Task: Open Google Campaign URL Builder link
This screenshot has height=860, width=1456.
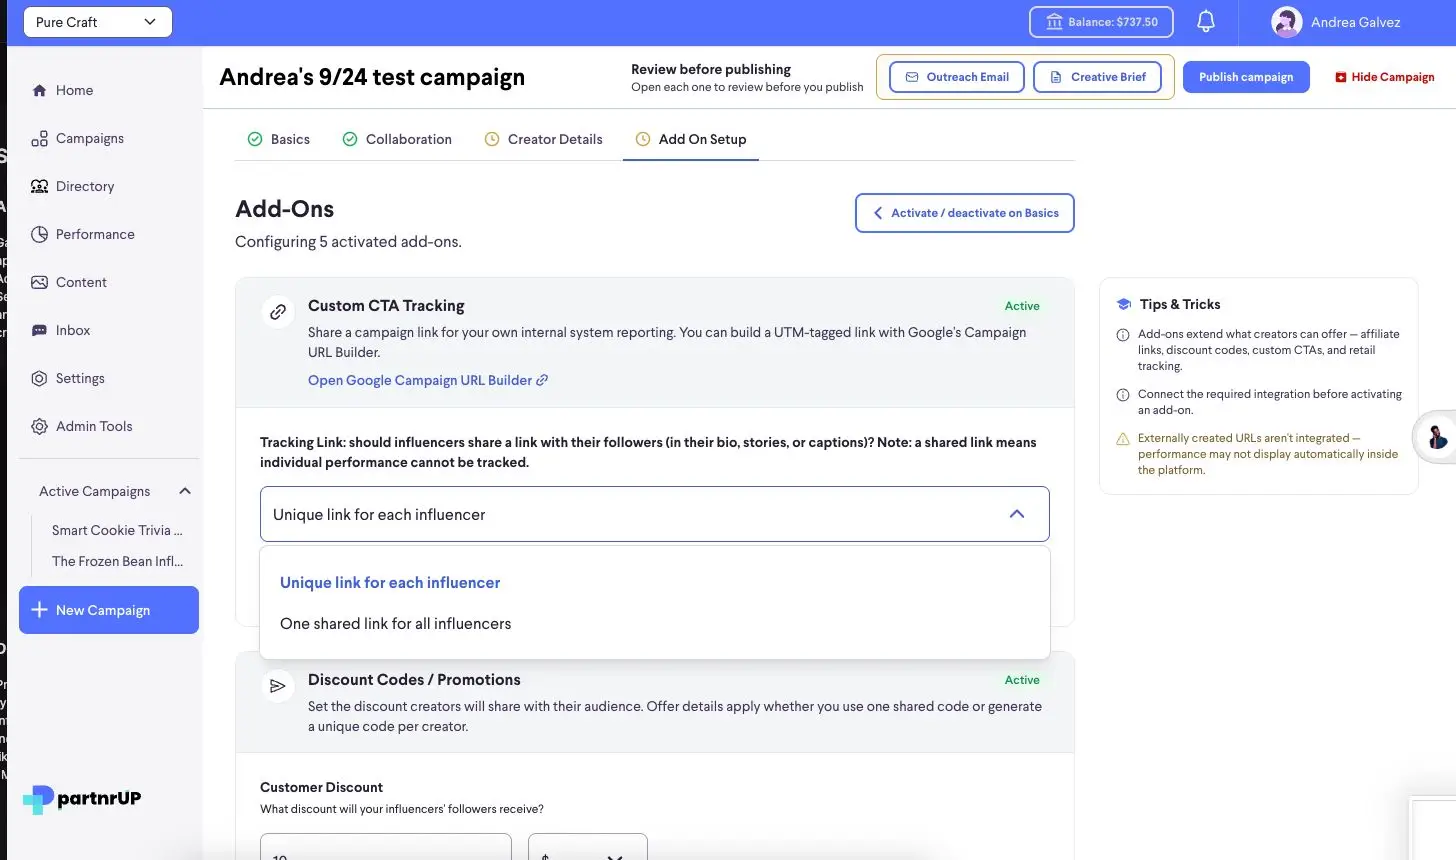Action: [428, 380]
